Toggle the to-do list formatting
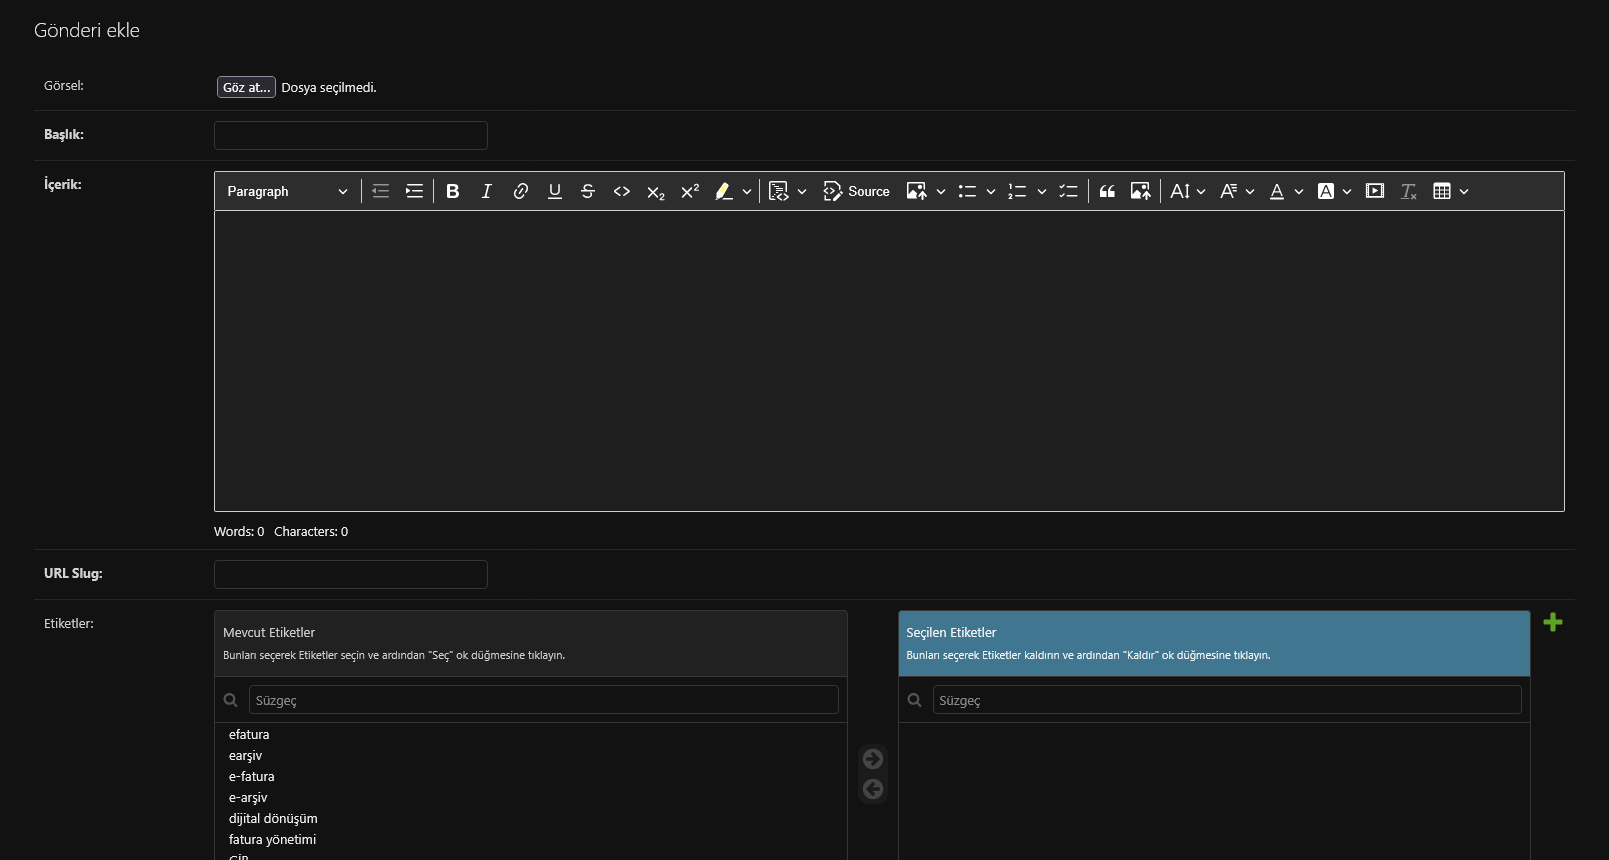Image resolution: width=1609 pixels, height=860 pixels. 1068,191
